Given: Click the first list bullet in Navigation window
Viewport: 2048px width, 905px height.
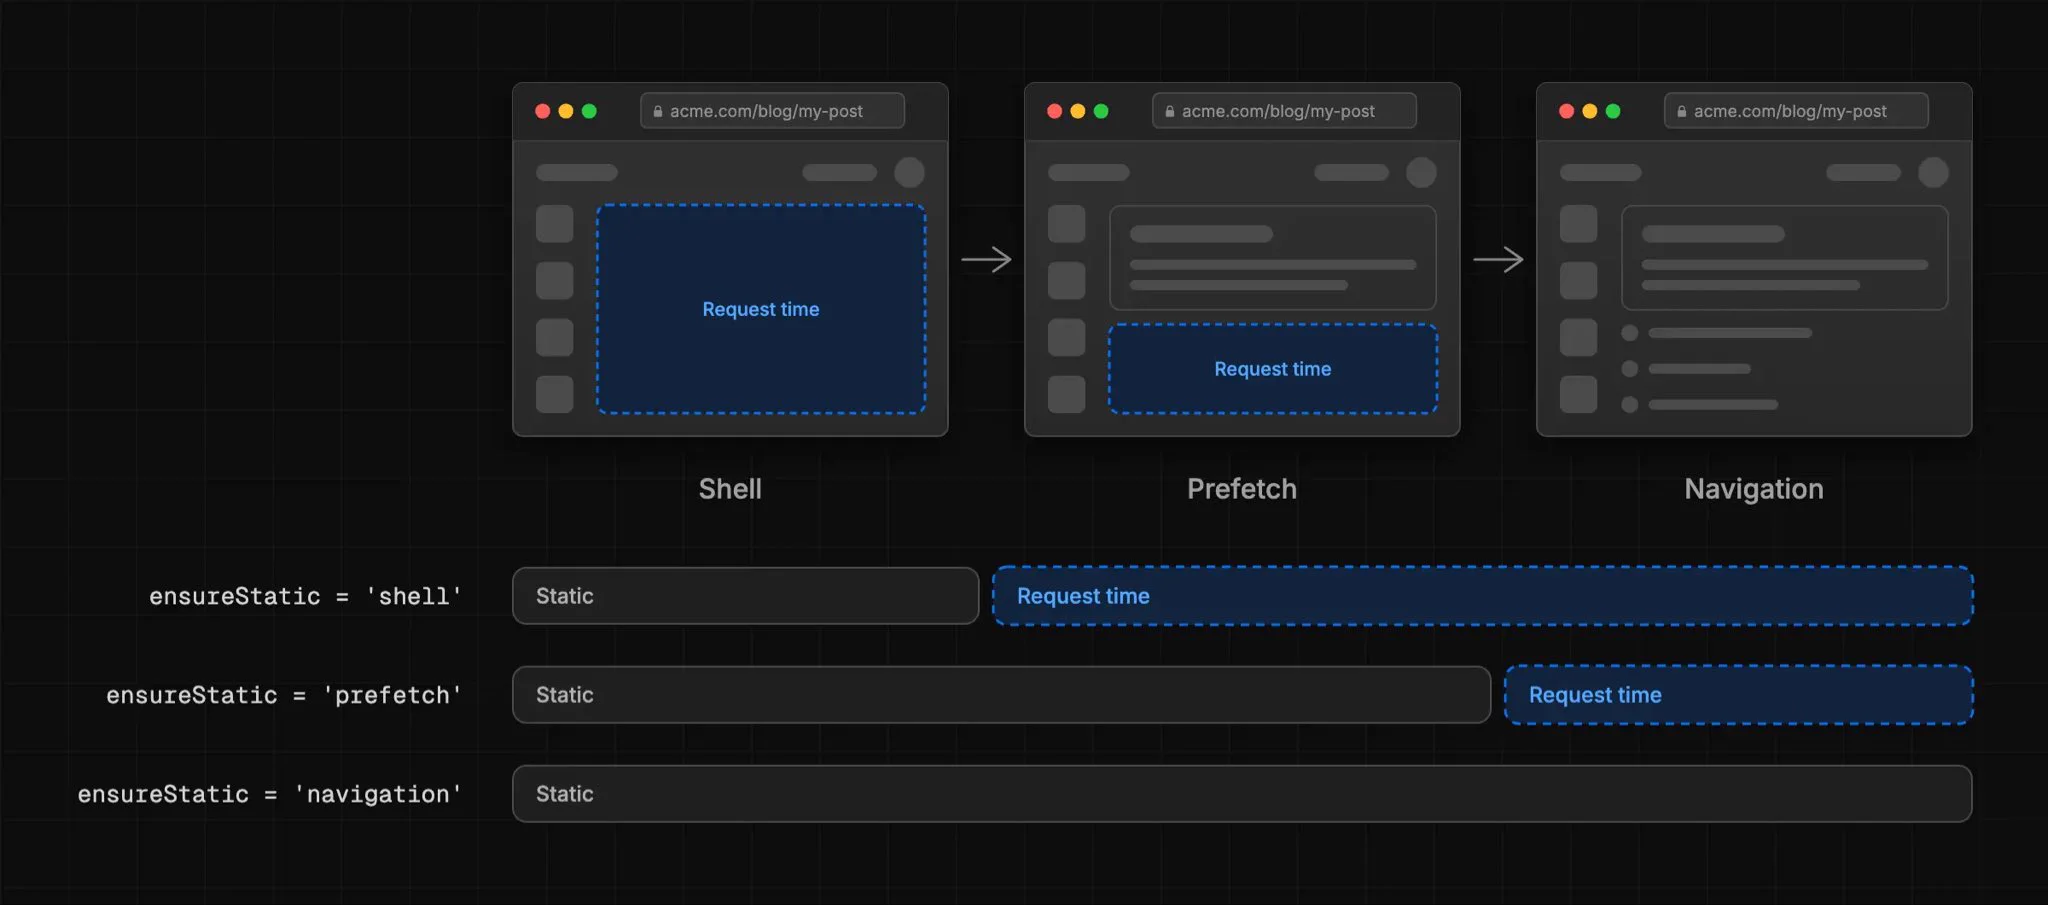Looking at the screenshot, I should coord(1629,333).
